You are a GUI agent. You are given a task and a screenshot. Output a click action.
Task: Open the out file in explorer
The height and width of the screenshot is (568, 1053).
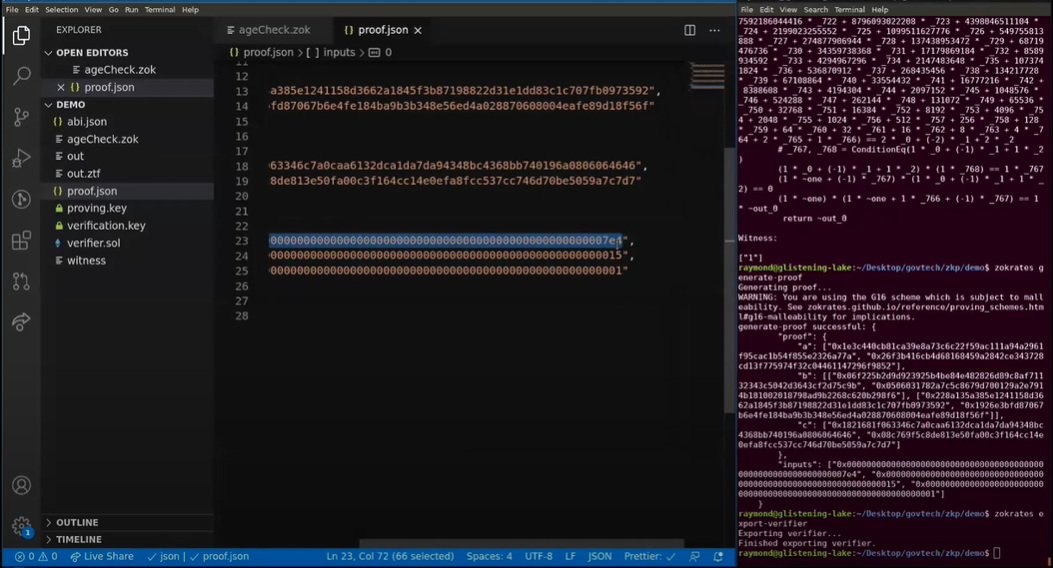[x=128, y=156]
